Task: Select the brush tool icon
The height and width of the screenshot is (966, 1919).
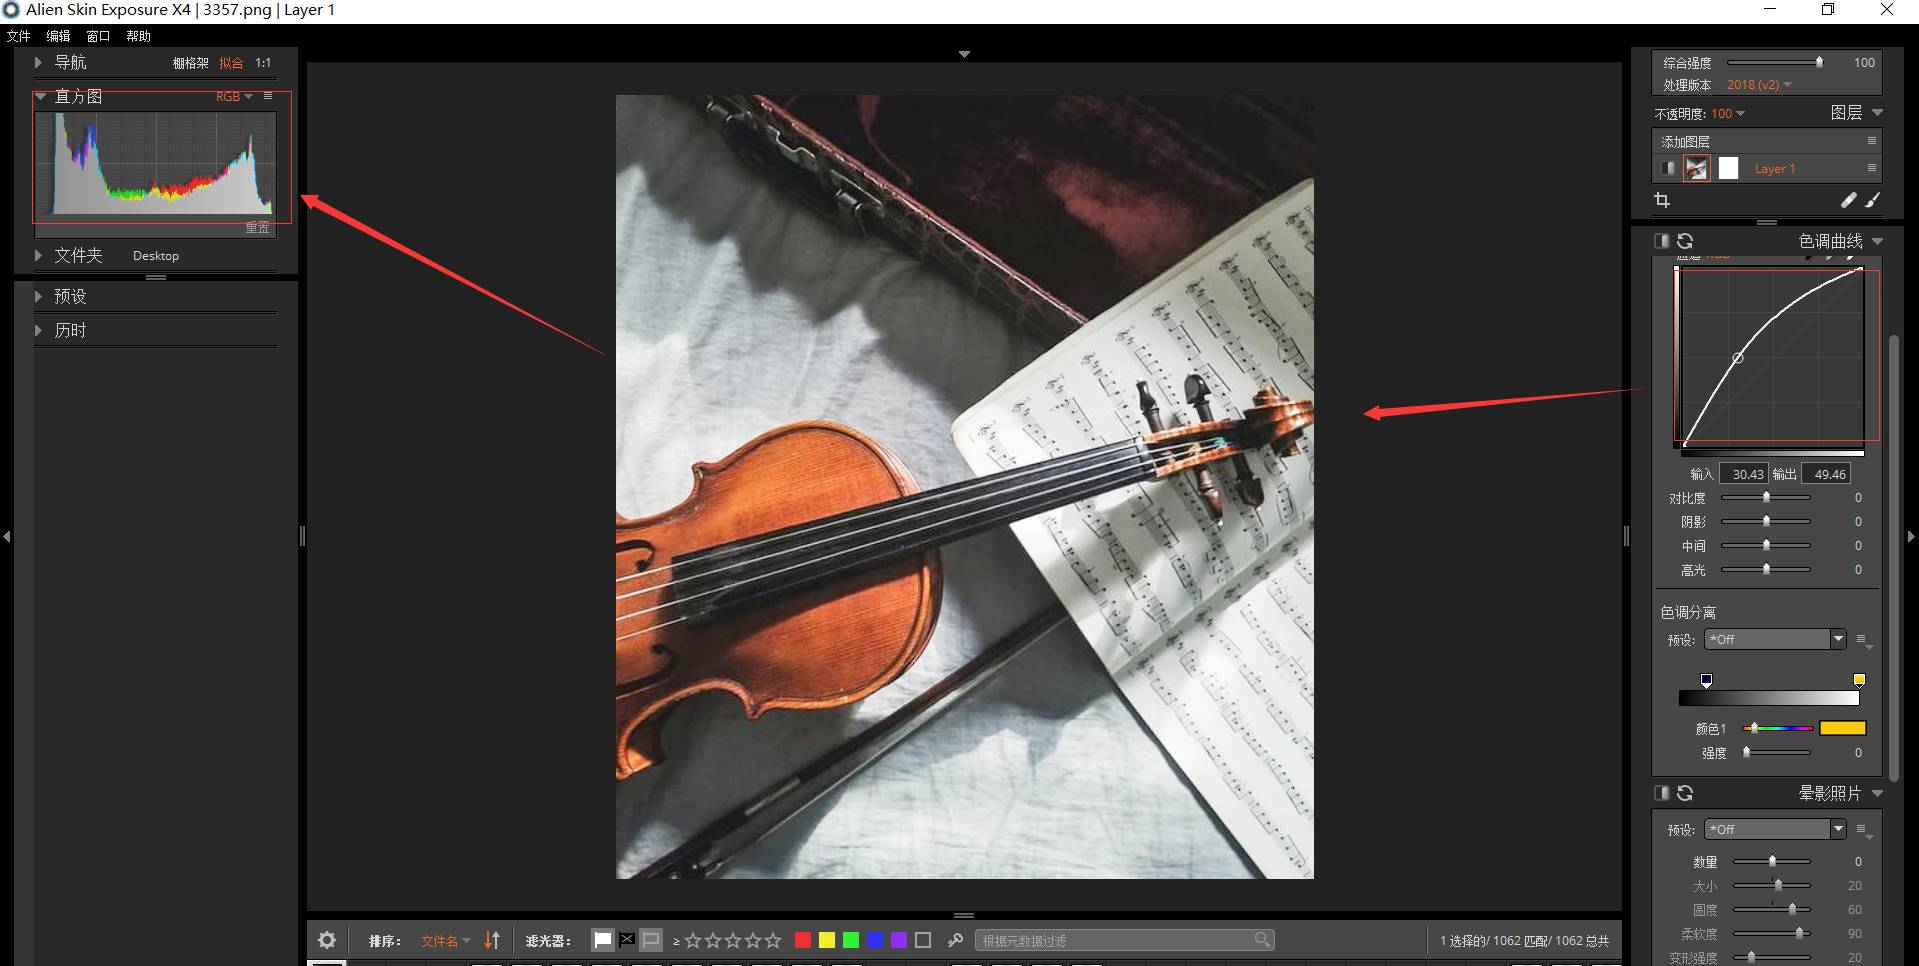Action: tap(1872, 200)
